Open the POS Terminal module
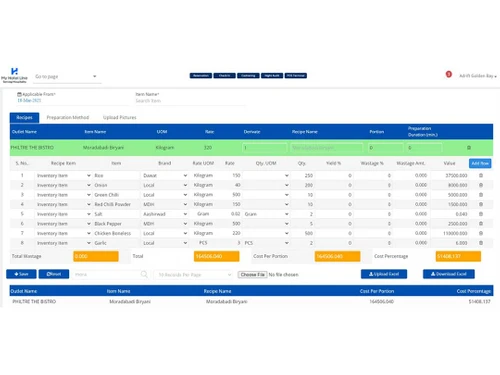 pyautogui.click(x=296, y=76)
